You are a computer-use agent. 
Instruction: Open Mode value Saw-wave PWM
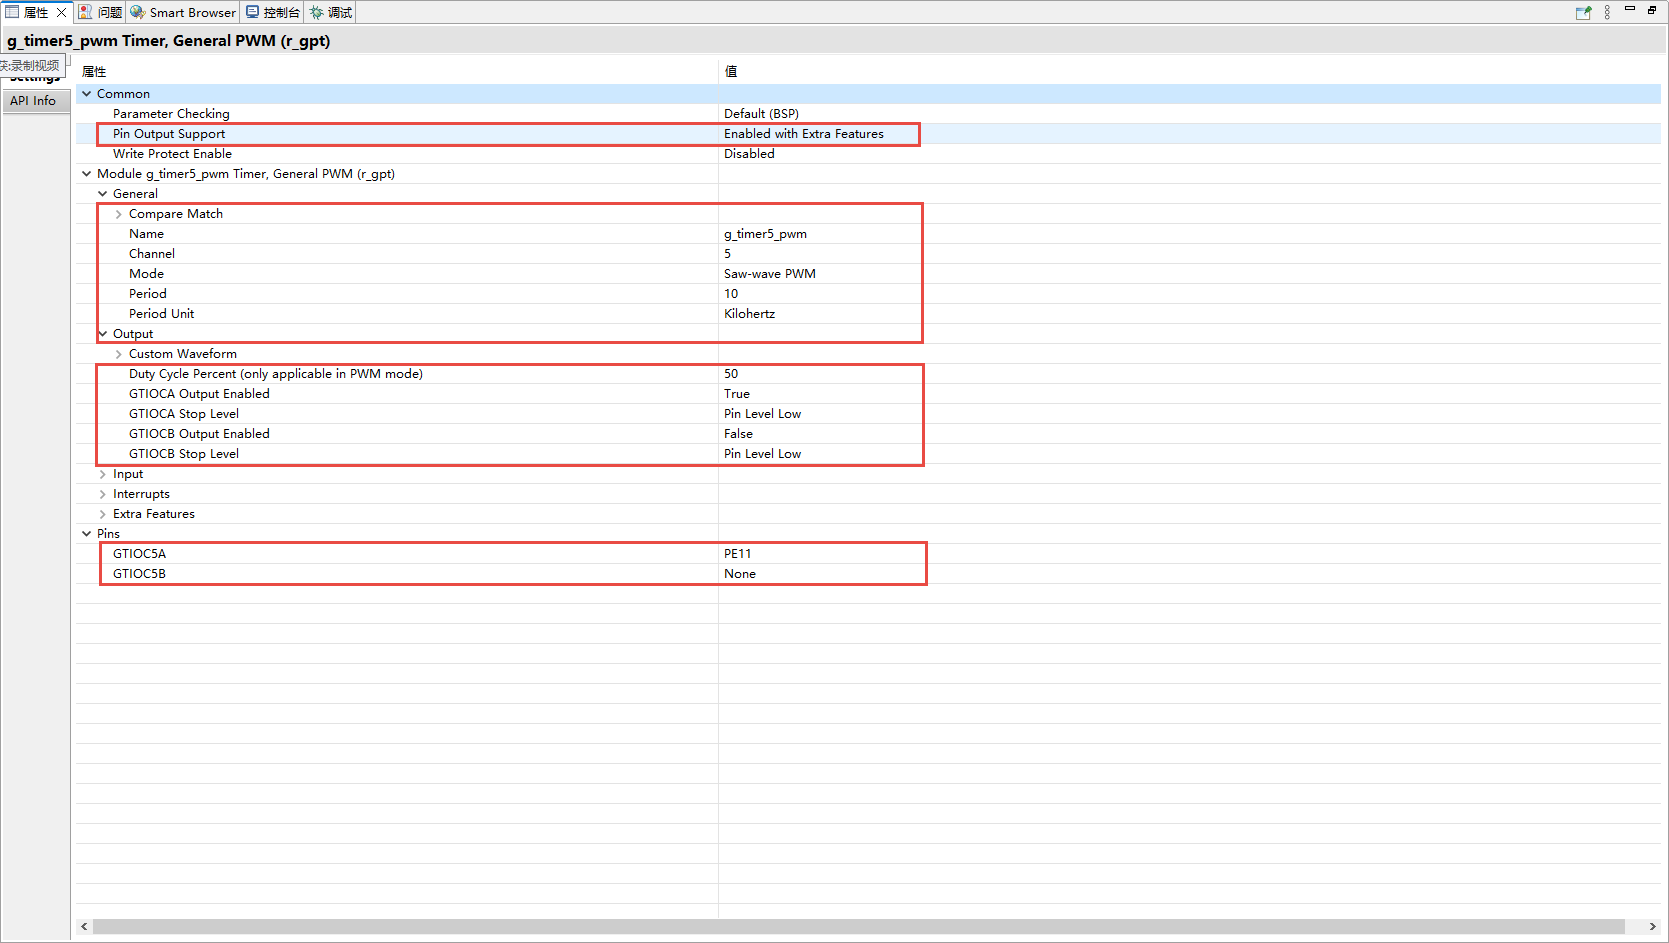pyautogui.click(x=770, y=274)
